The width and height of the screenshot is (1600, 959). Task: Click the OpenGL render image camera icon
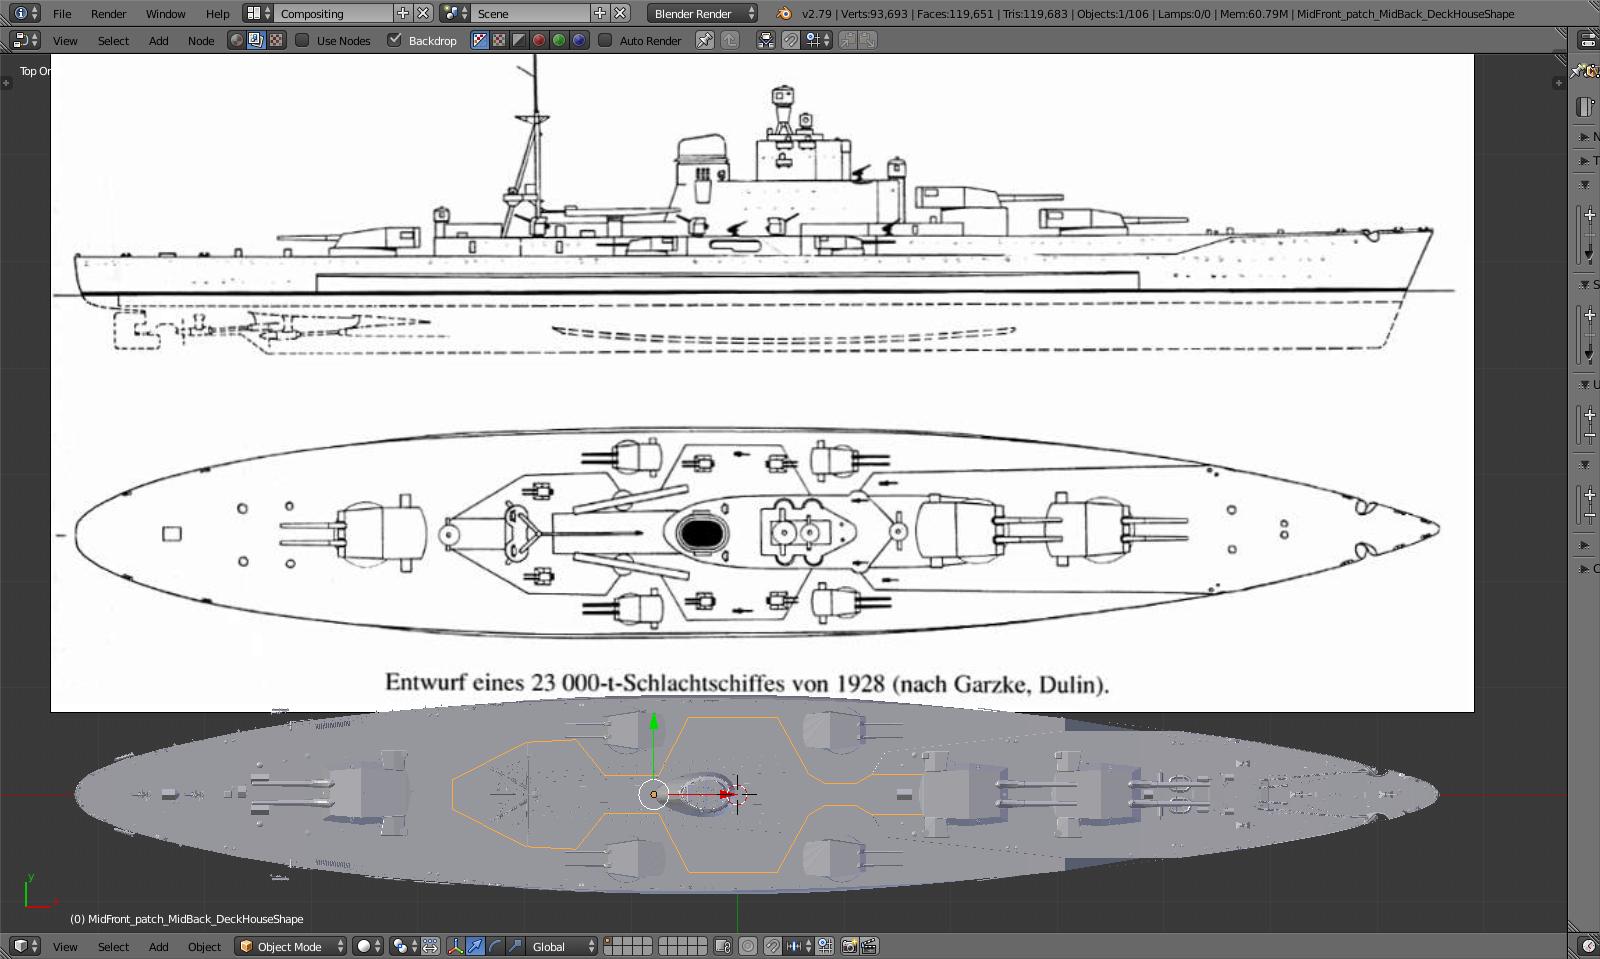coord(849,946)
